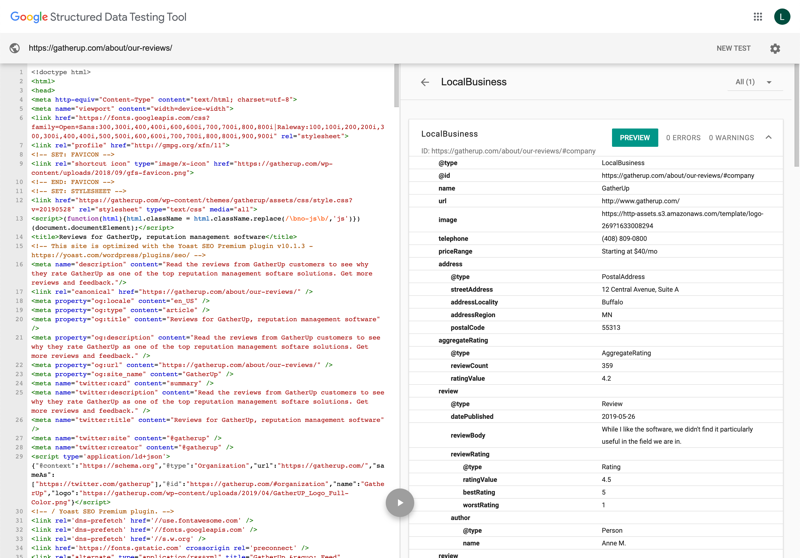Click the code pane vertical scrollbar
The height and width of the screenshot is (558, 800).
[x=395, y=88]
